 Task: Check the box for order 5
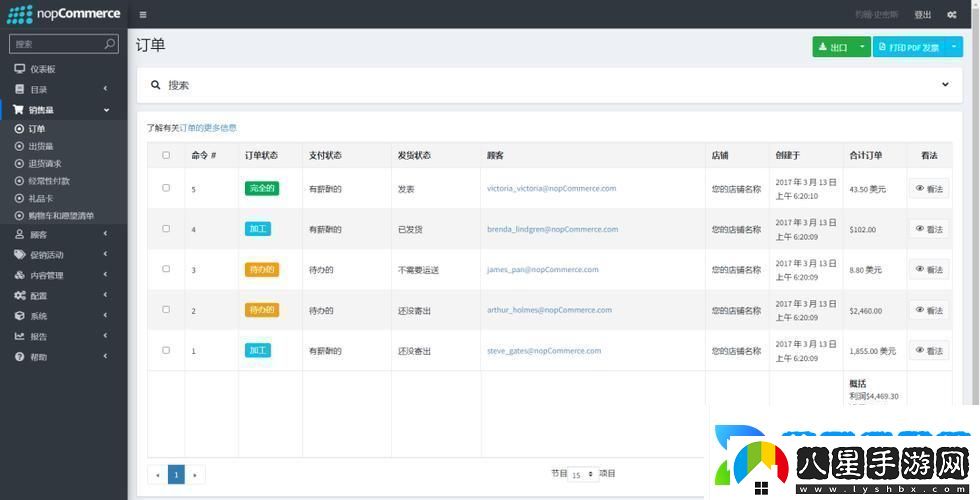coord(166,188)
